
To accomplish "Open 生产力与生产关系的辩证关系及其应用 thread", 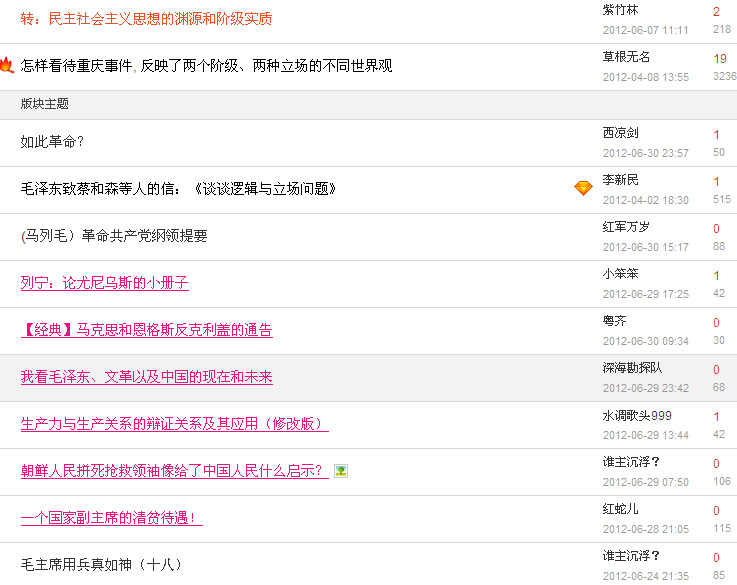I will tap(174, 424).
